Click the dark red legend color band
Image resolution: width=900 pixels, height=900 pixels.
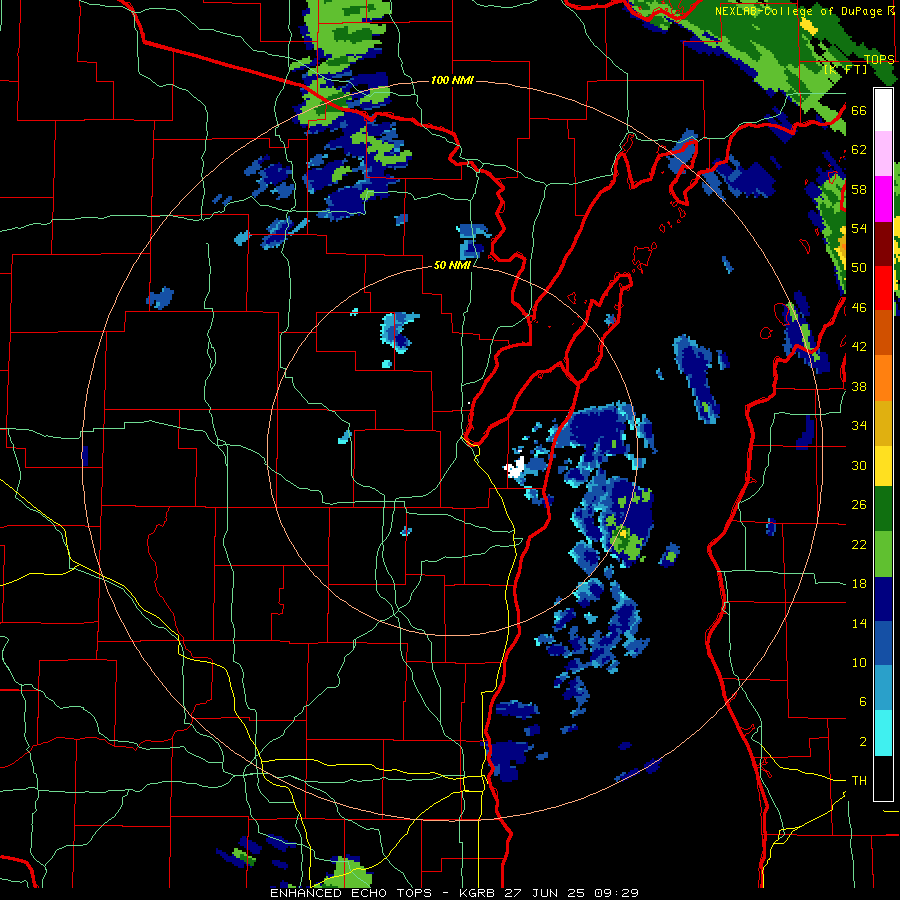point(883,244)
